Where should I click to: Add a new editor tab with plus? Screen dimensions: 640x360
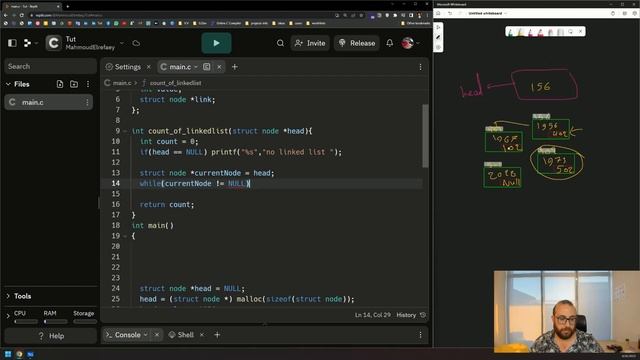(x=235, y=67)
